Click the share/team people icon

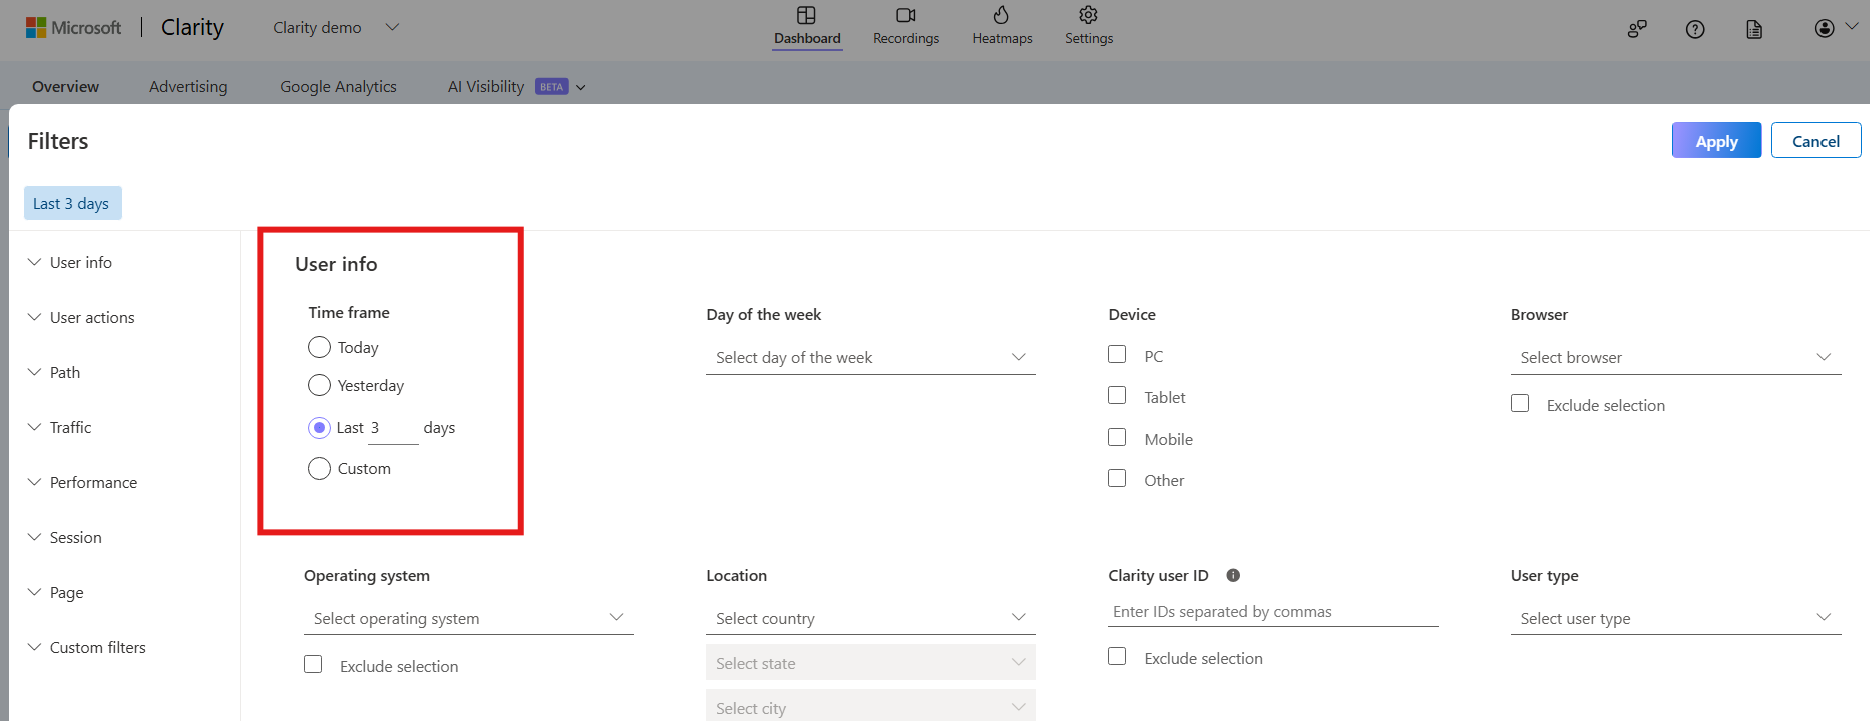pyautogui.click(x=1637, y=29)
